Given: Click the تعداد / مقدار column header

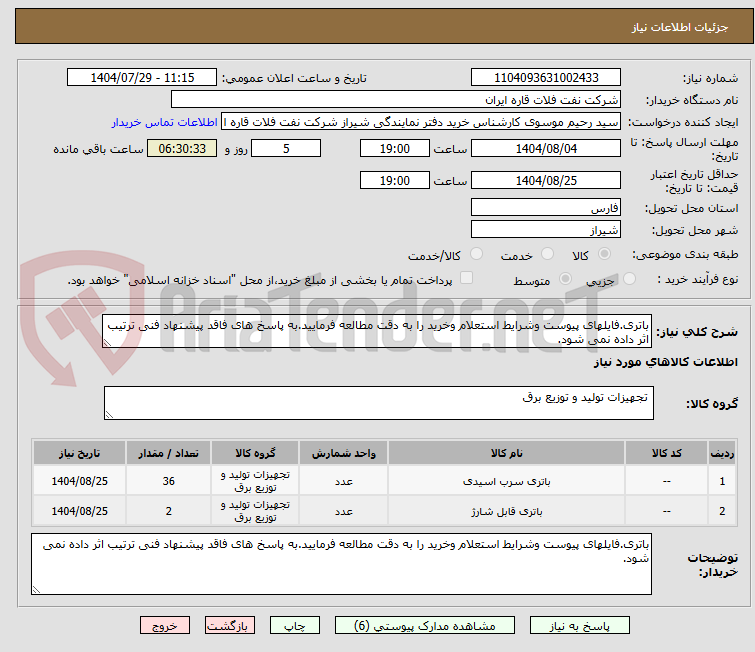Looking at the screenshot, I should 168,453.
